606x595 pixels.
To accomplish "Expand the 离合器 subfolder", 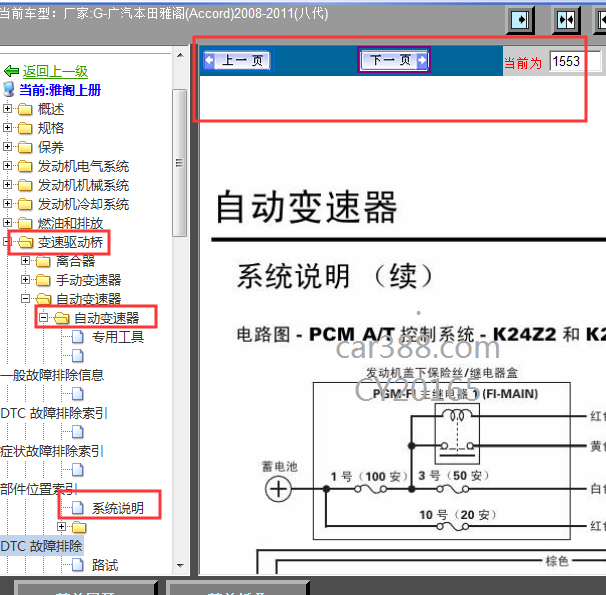I will coord(25,261).
